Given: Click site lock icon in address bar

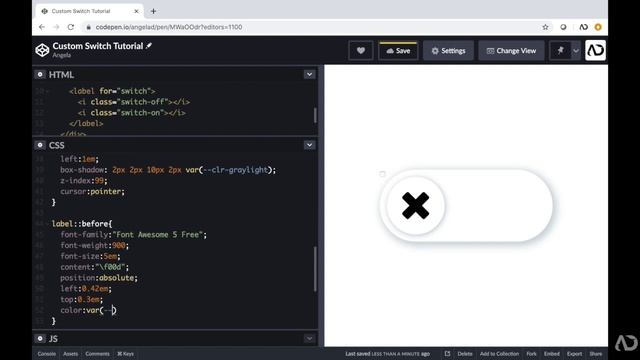Looking at the screenshot, I should (x=88, y=27).
